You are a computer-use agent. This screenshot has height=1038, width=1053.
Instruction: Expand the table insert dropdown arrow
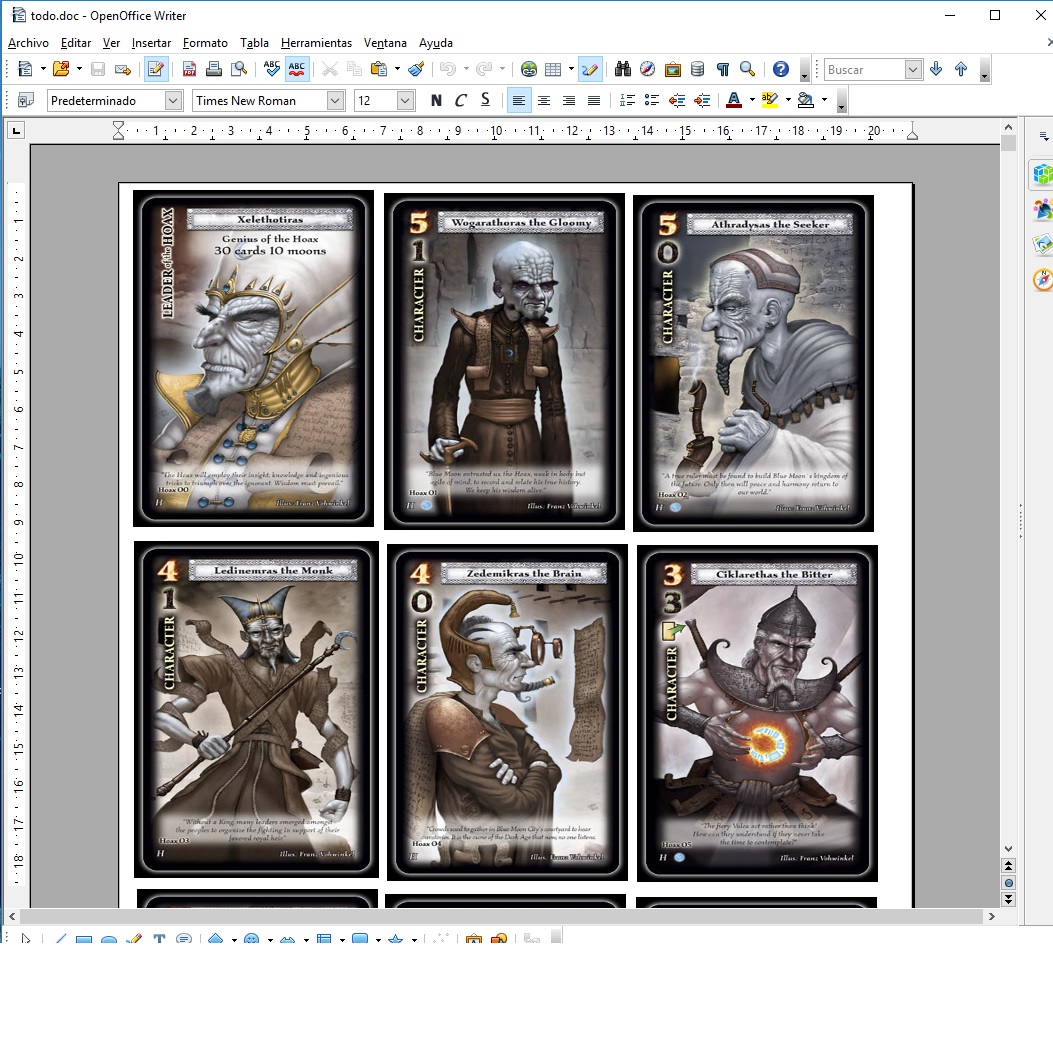click(571, 69)
